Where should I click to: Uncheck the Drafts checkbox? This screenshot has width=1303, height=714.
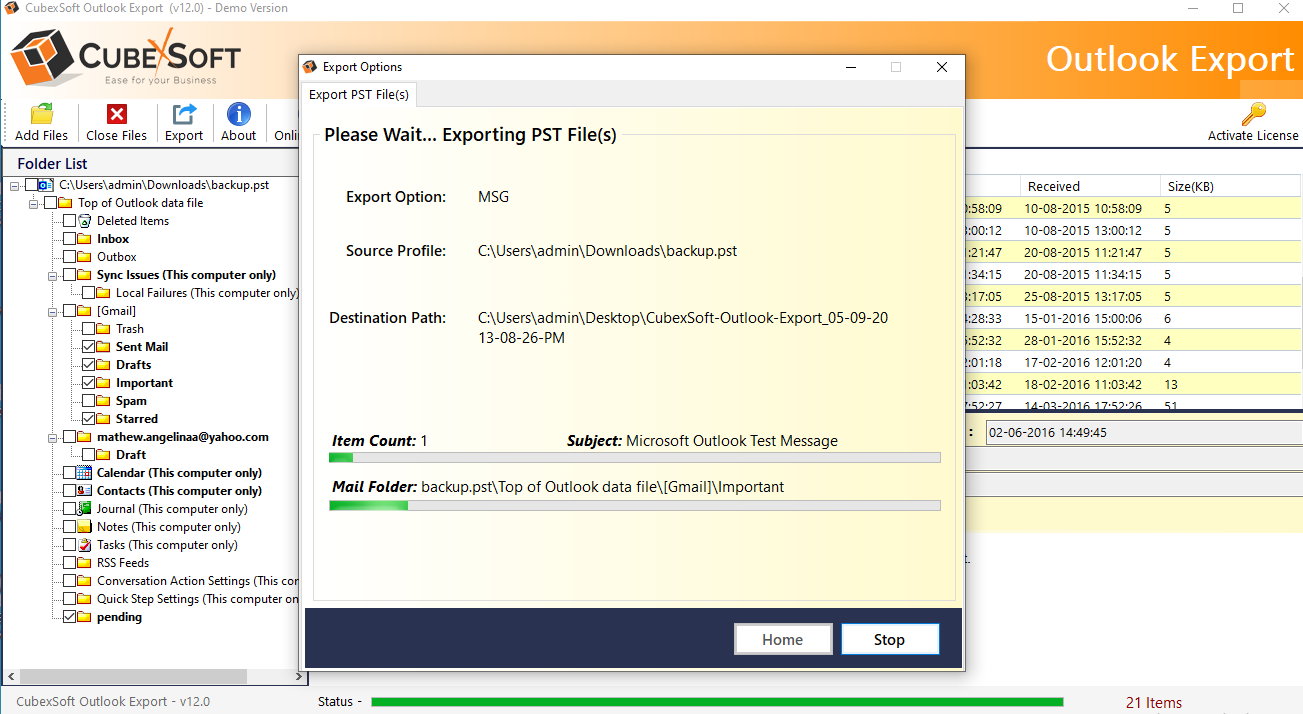click(x=88, y=365)
